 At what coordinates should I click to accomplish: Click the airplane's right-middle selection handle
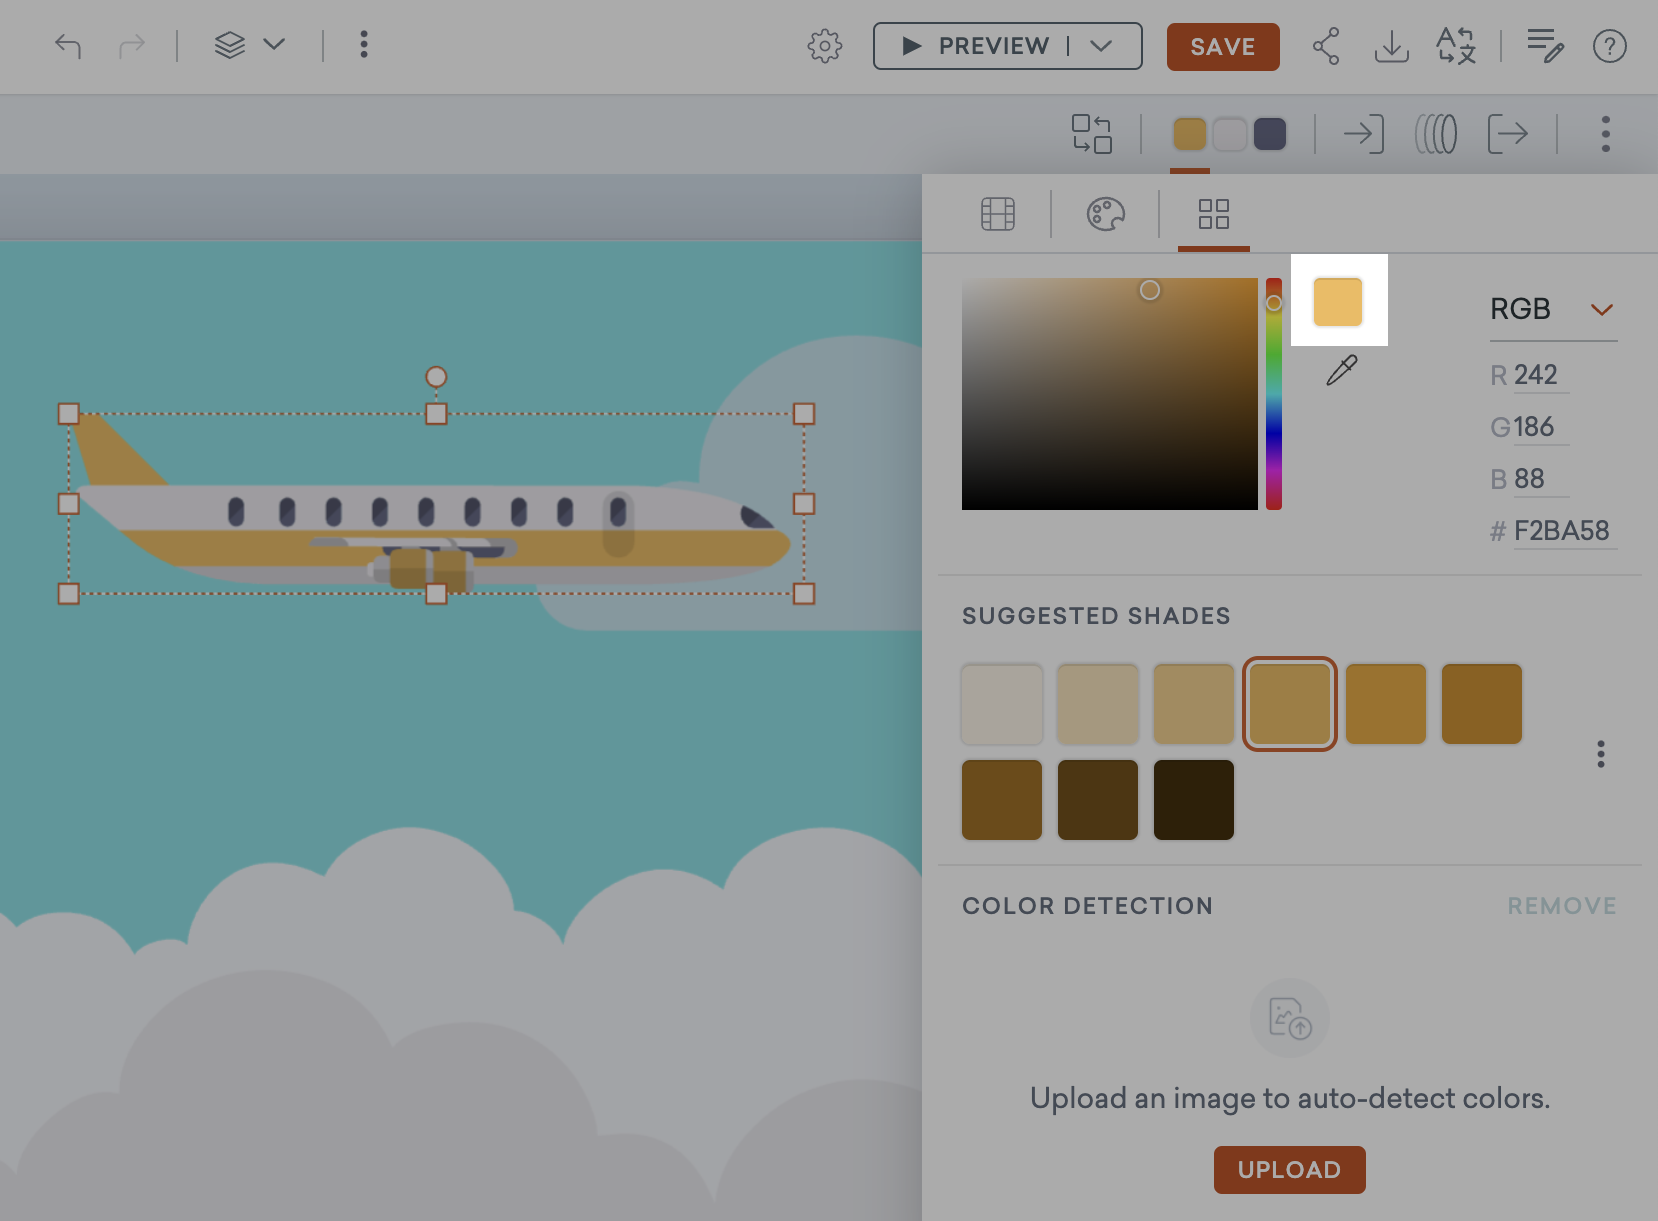coord(804,504)
